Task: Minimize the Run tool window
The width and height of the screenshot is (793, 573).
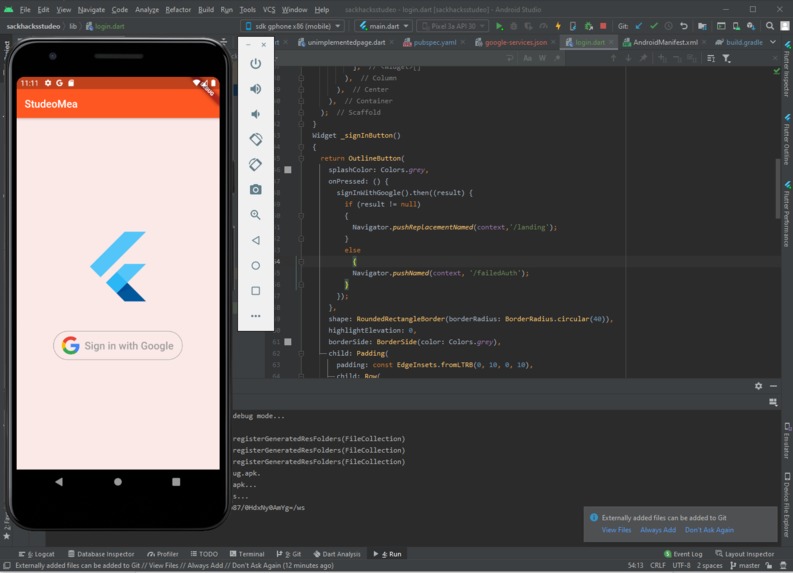Action: pyautogui.click(x=773, y=386)
